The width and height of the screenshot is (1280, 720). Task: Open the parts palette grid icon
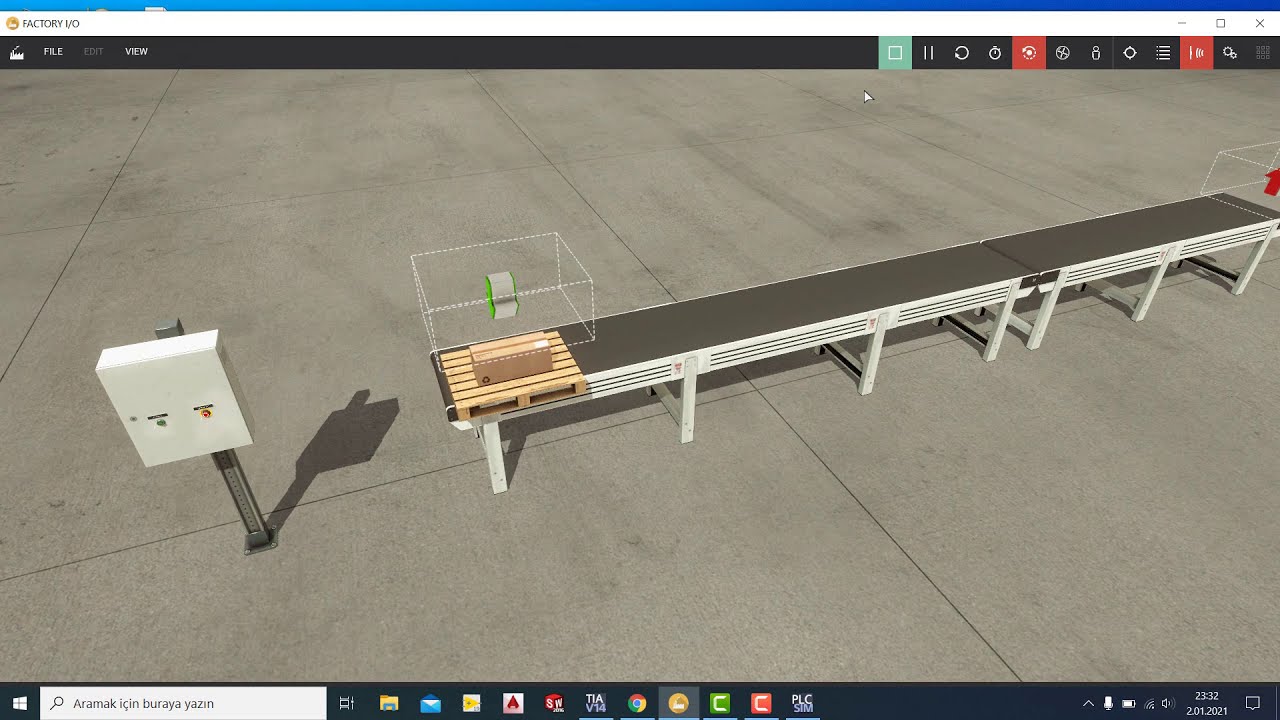click(1263, 53)
